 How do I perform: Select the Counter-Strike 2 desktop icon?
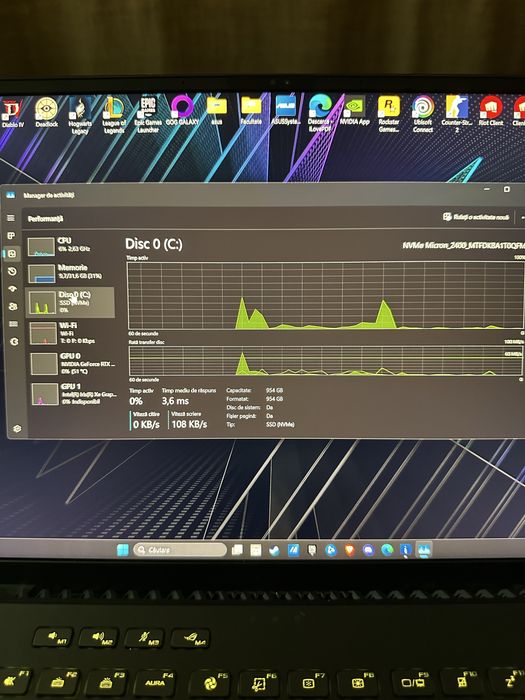(457, 114)
